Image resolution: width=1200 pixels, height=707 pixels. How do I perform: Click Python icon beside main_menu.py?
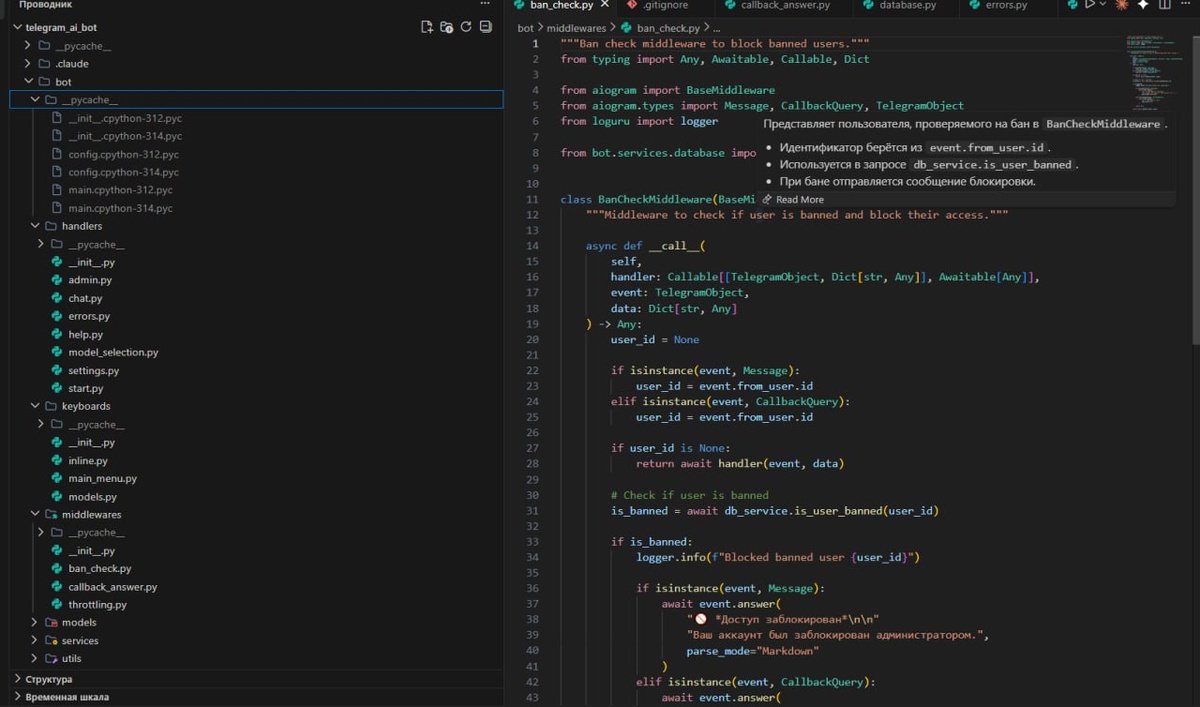coord(58,478)
